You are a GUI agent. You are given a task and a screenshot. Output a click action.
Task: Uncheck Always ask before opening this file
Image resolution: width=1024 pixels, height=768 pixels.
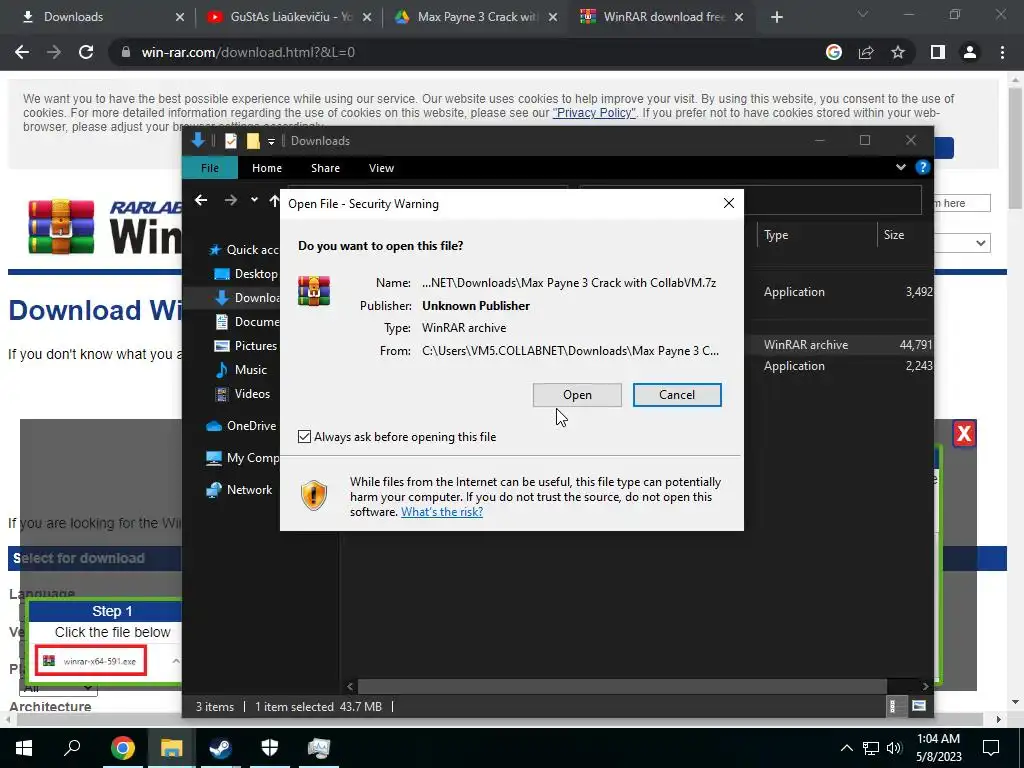[304, 436]
